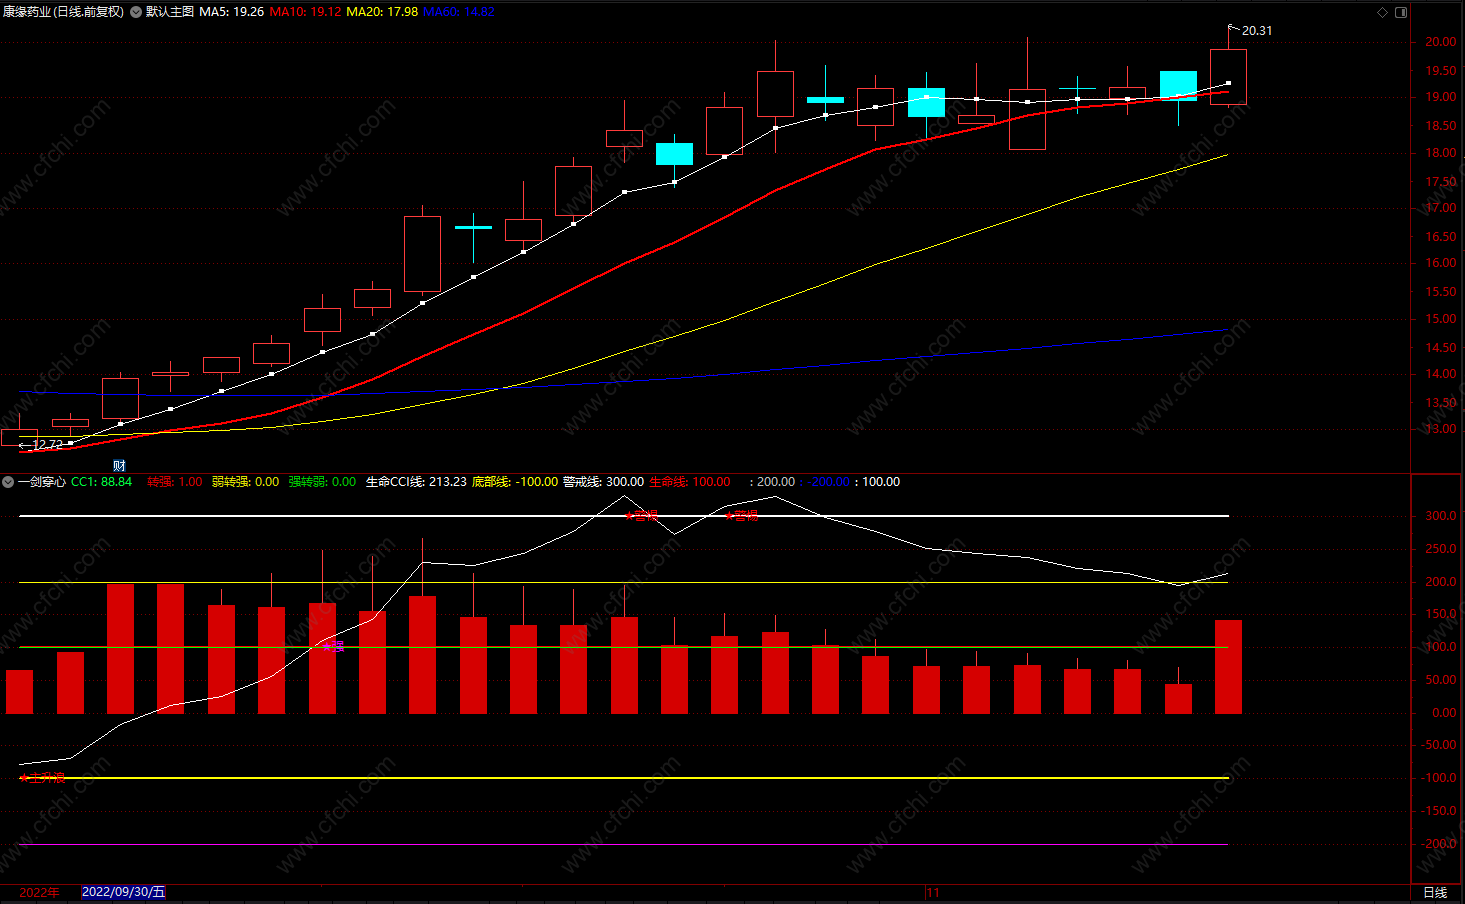Screen dimensions: 1465x904
Task: Click the 11 month marker on the time axis
Action: click(933, 892)
